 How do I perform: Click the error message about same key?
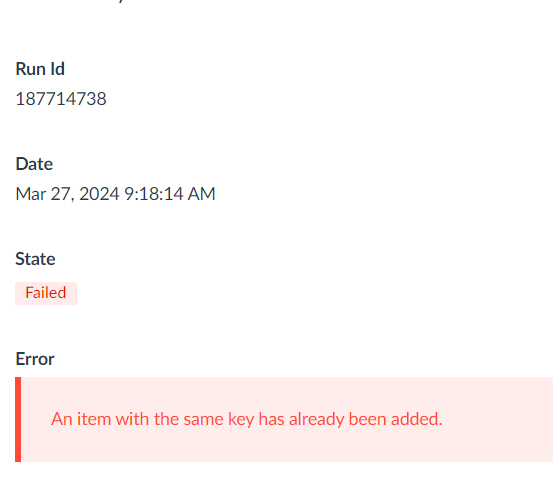click(247, 419)
